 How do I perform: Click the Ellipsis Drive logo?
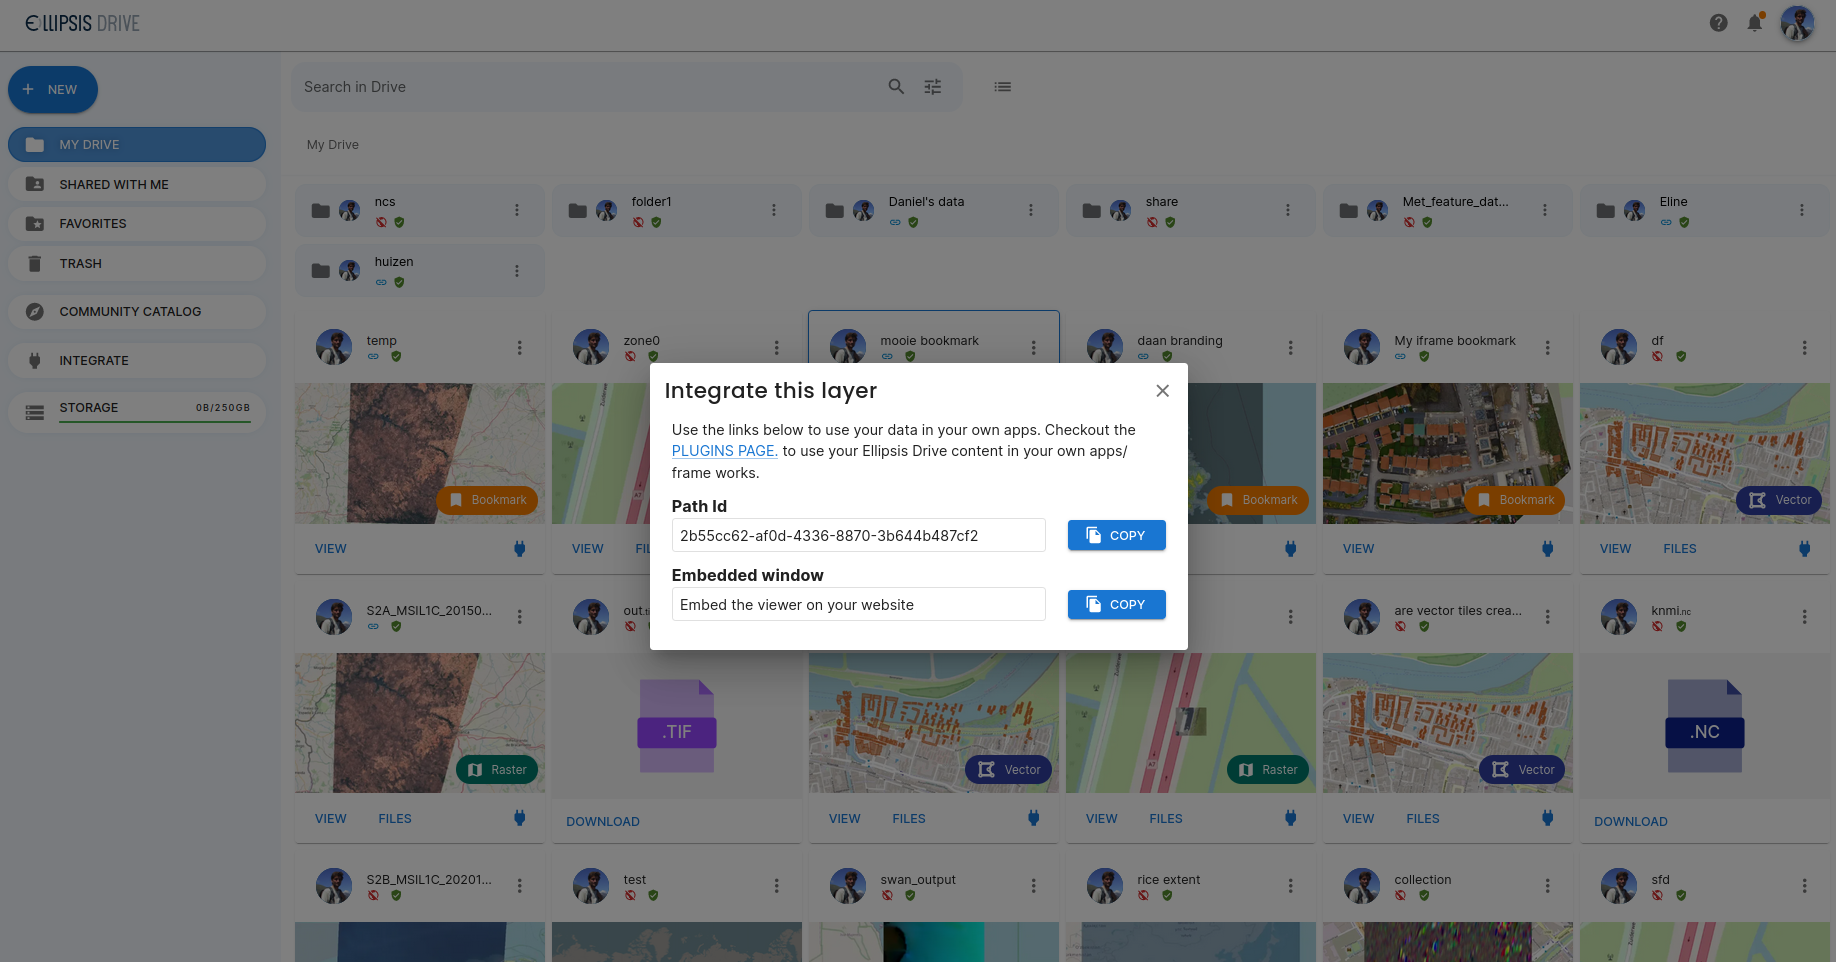(82, 23)
